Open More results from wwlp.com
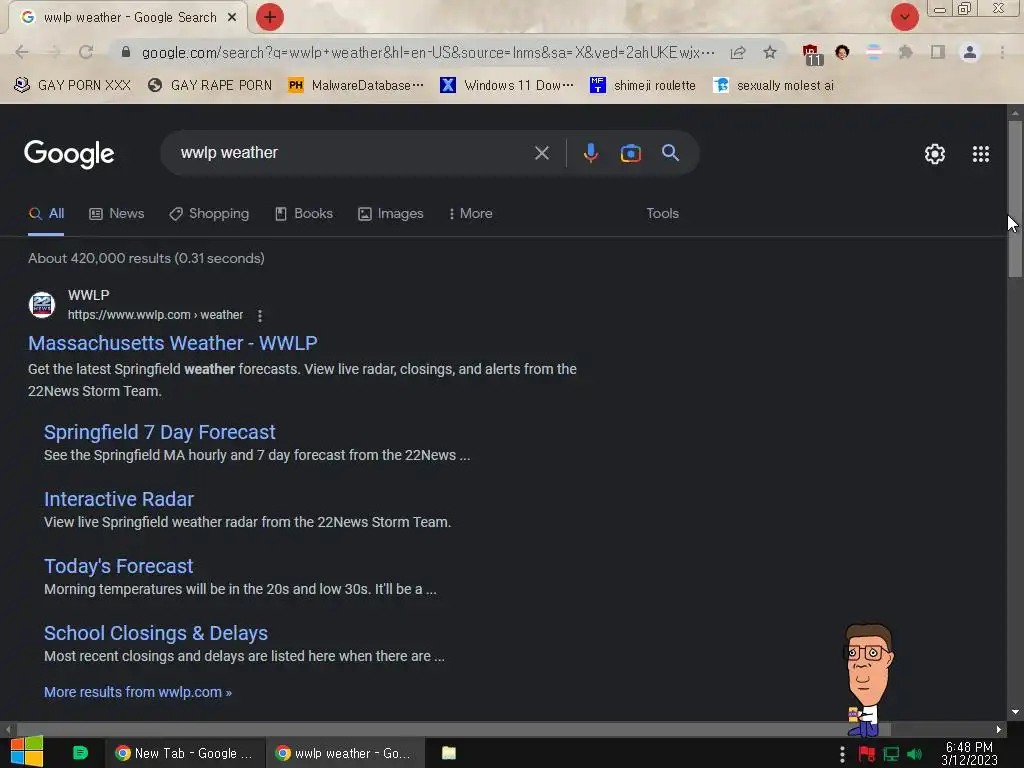 (138, 692)
